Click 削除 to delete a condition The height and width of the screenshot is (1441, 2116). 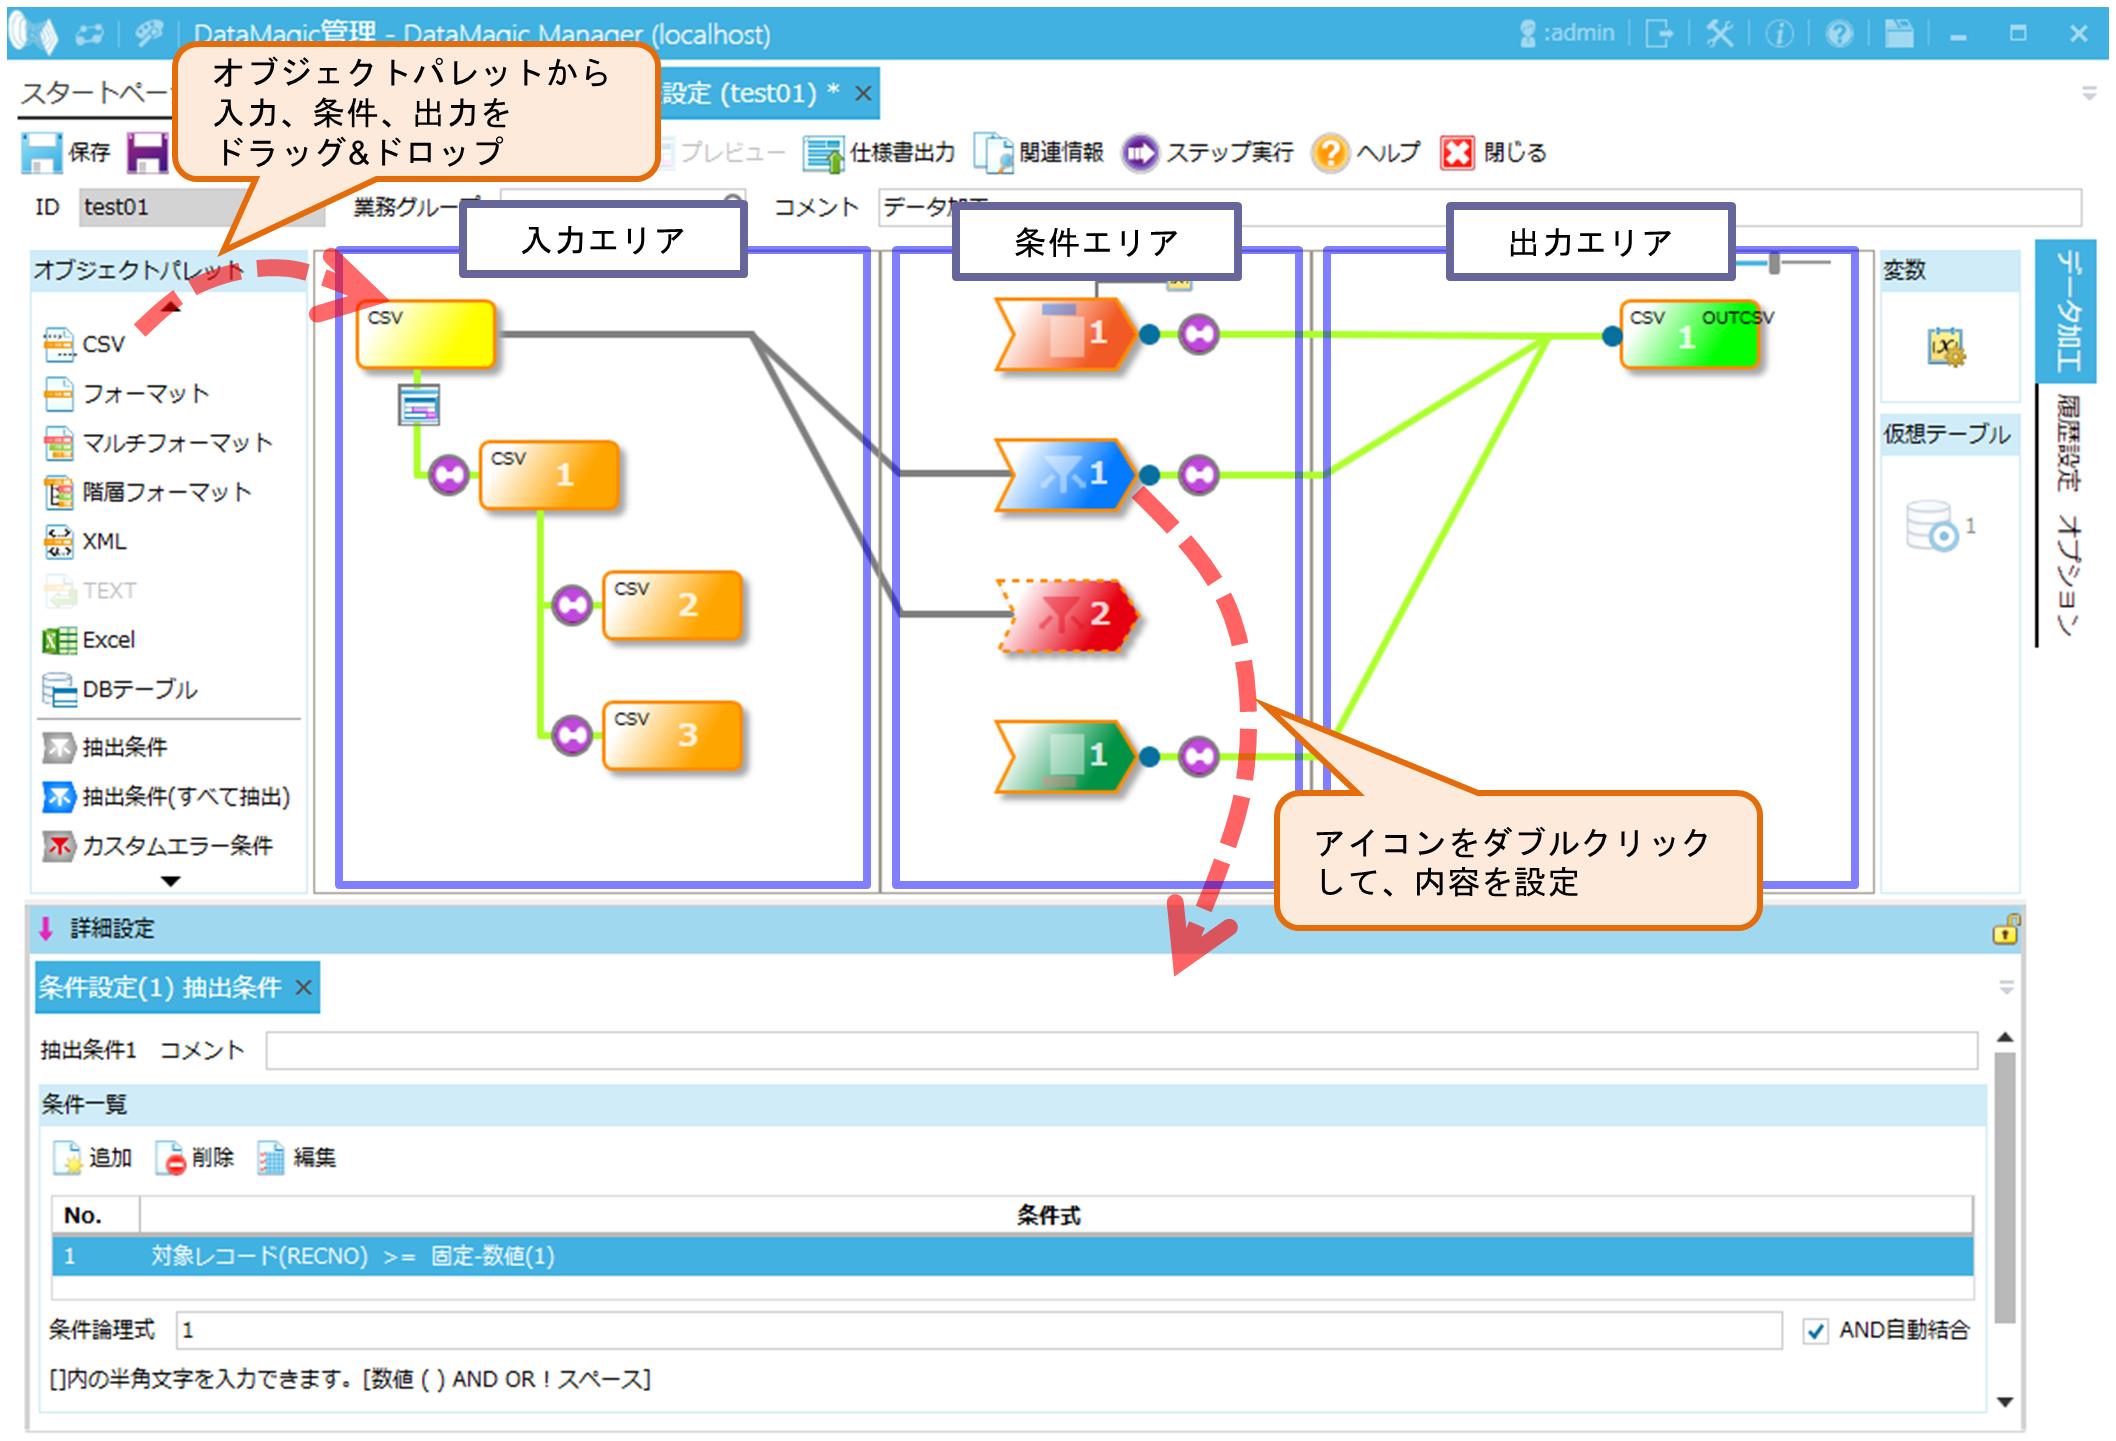[195, 1158]
